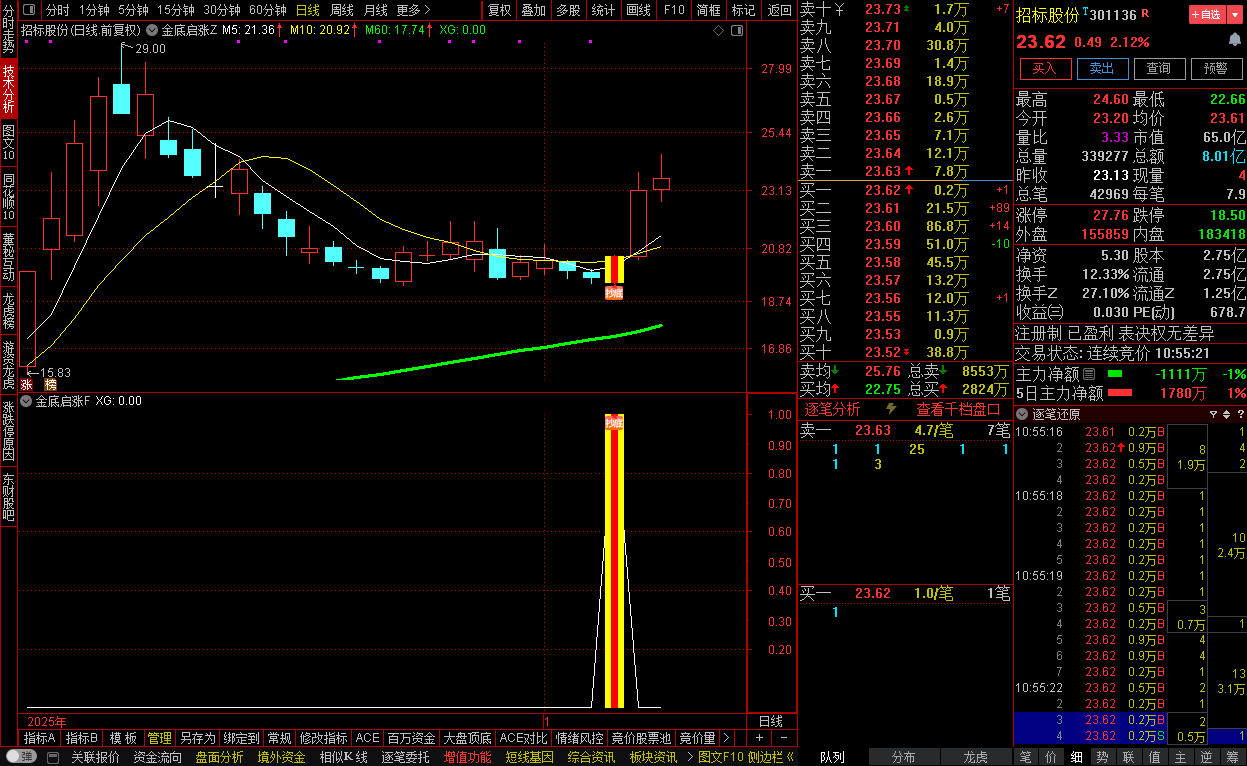Click the 买入 buy button

[1045, 69]
